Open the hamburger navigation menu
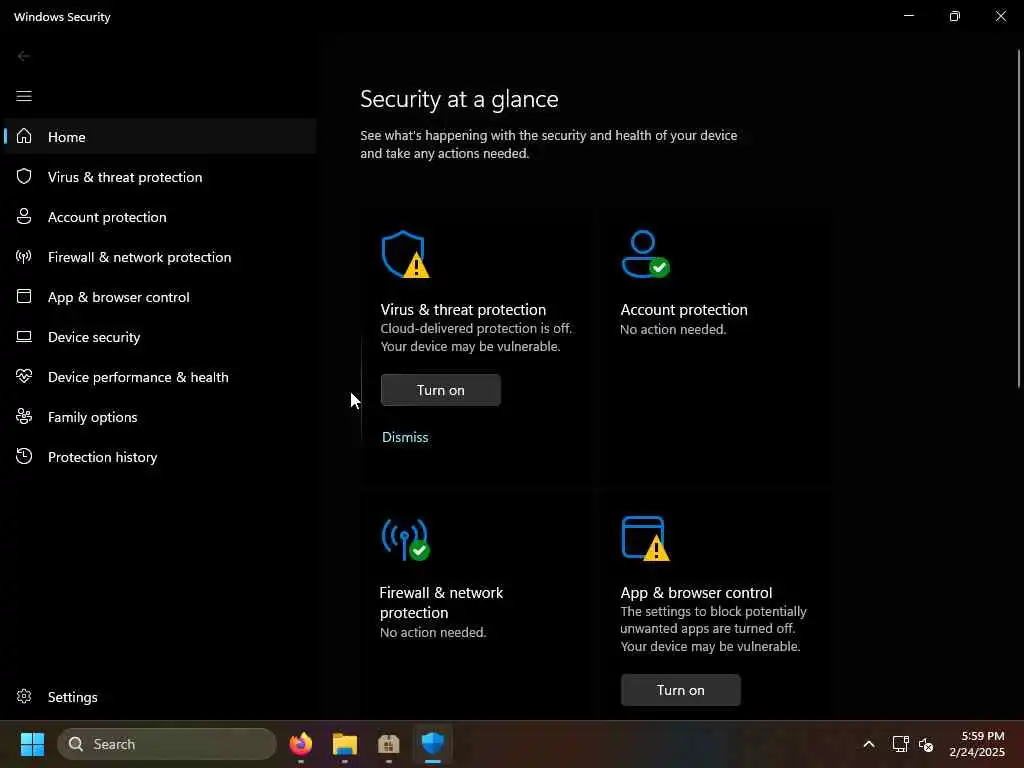This screenshot has width=1024, height=768. click(24, 97)
